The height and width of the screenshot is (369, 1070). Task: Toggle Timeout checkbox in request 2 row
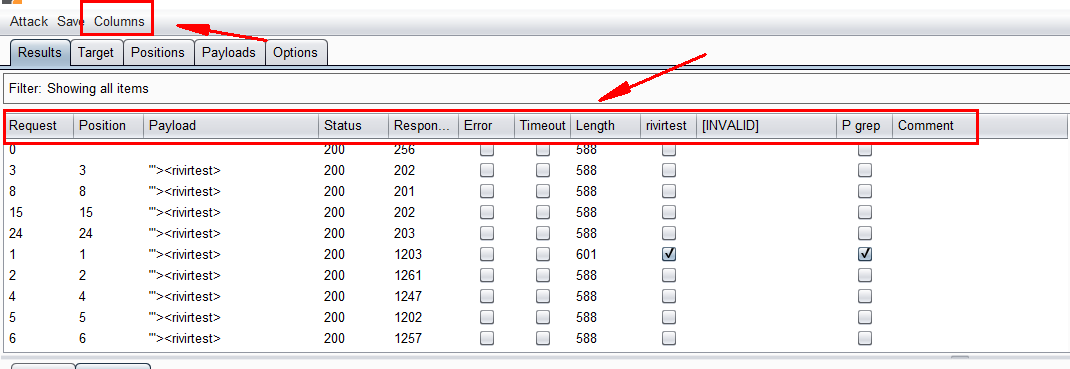point(543,276)
